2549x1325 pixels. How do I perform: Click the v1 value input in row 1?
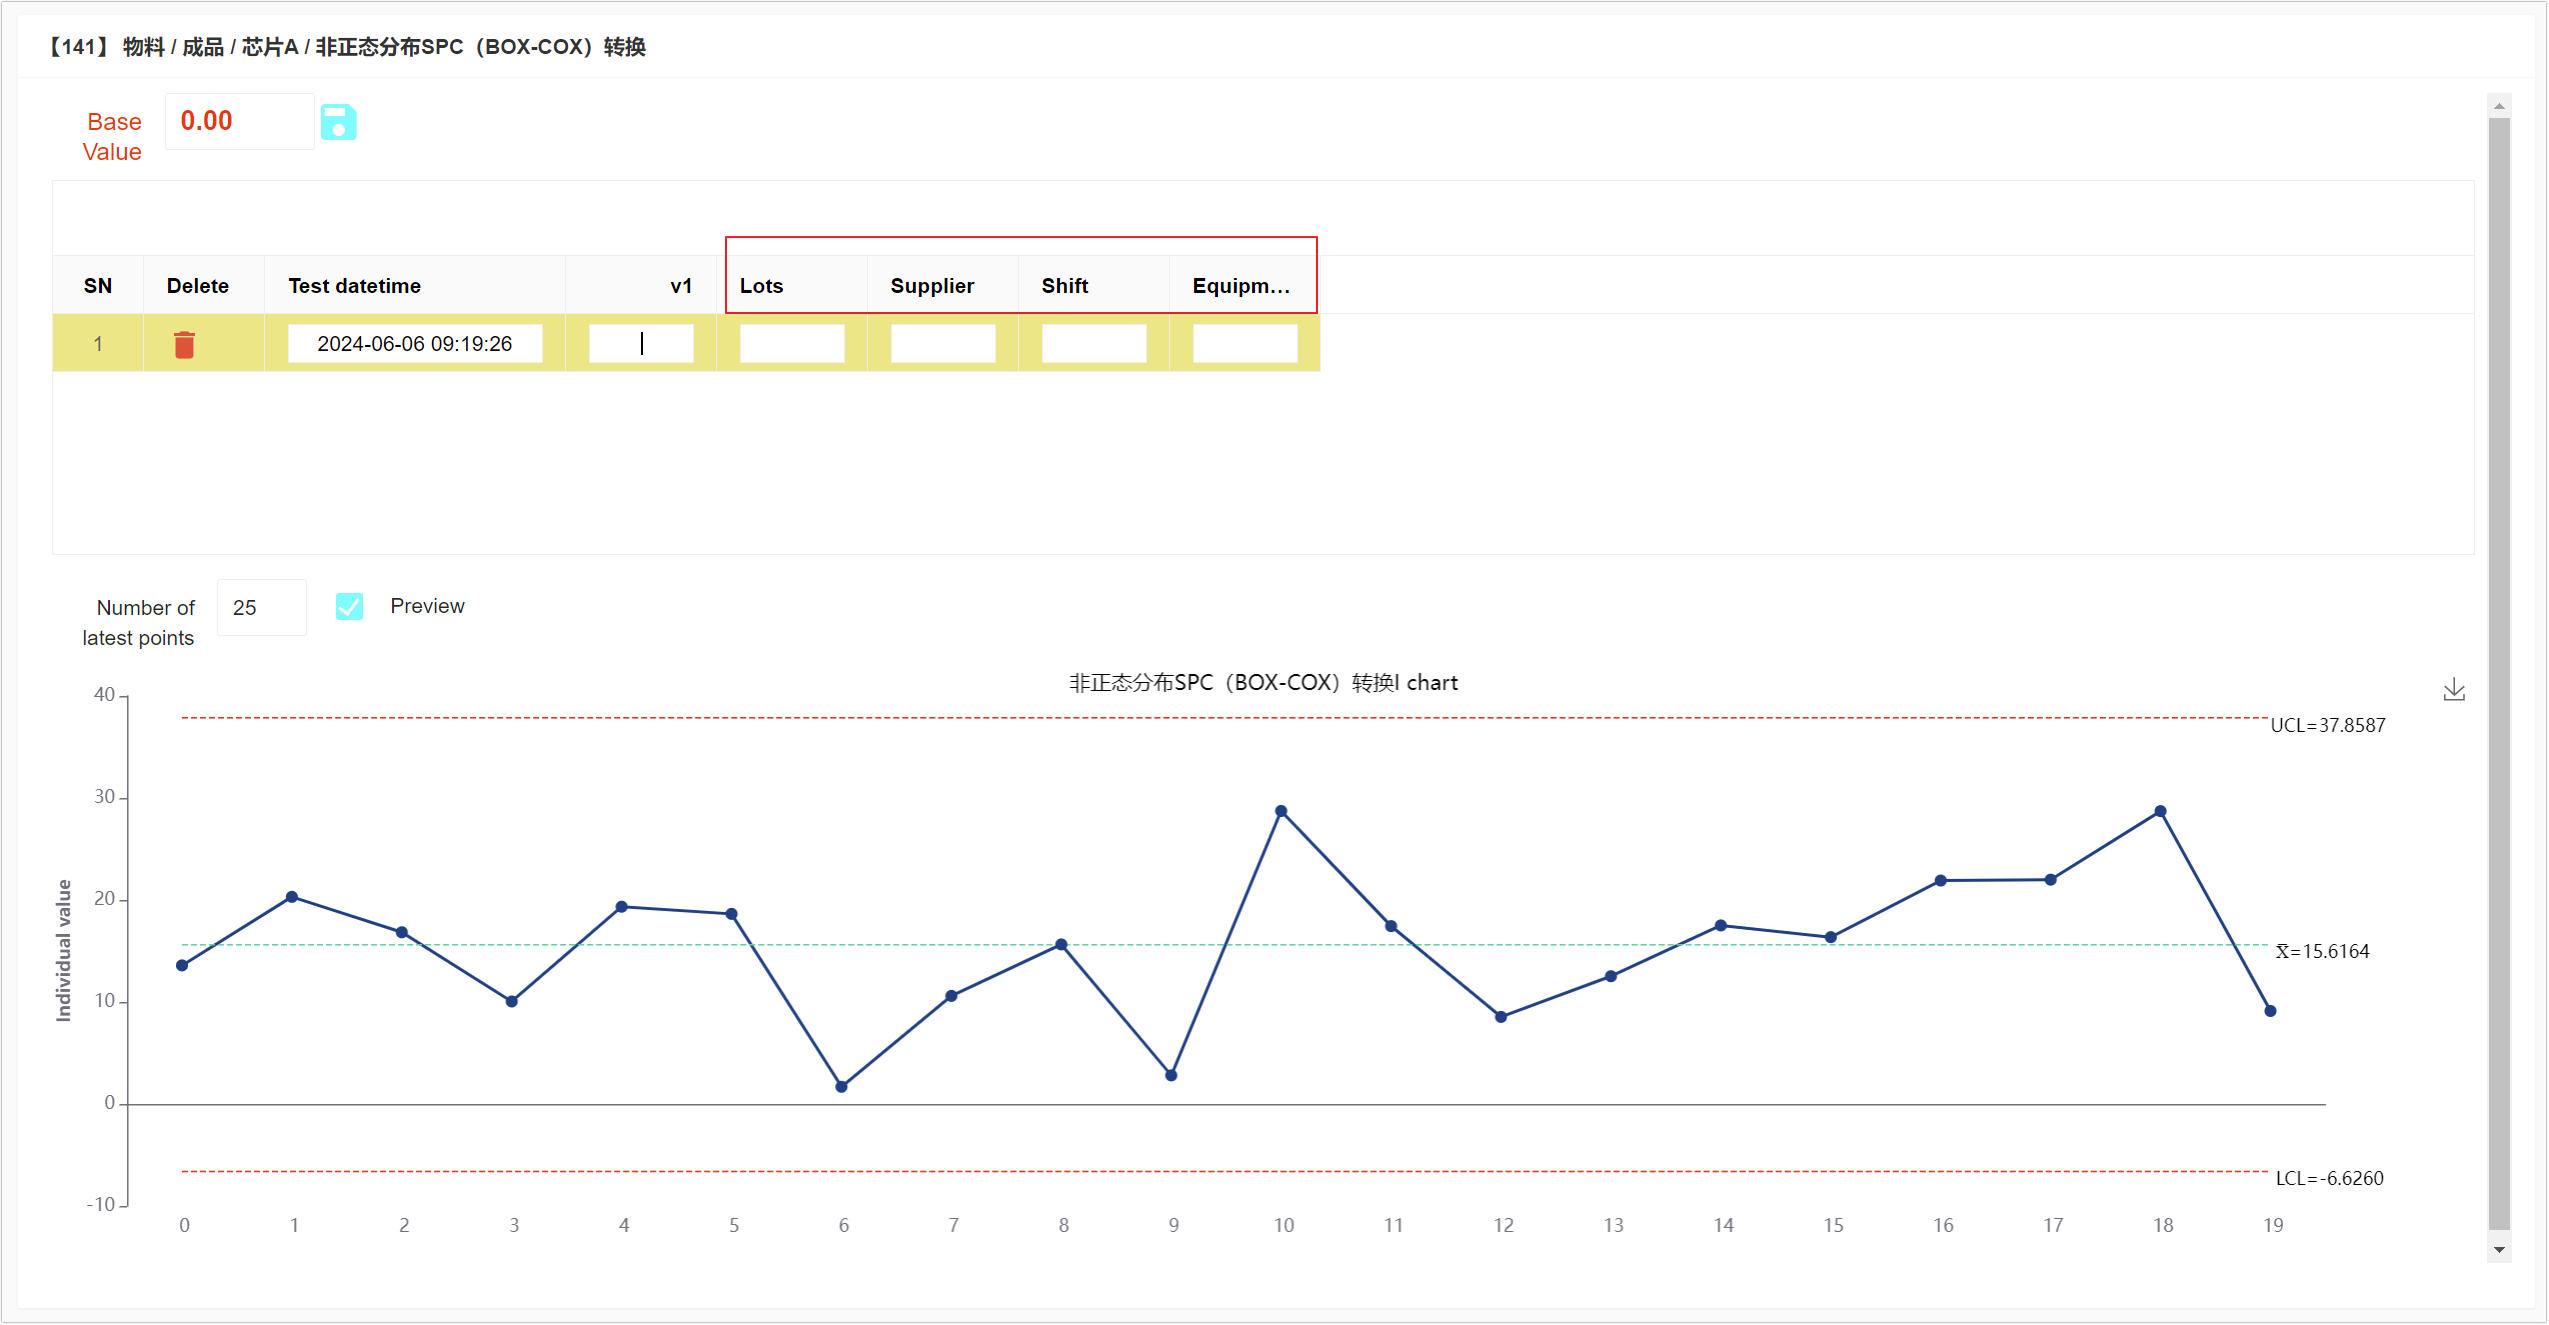pos(641,343)
